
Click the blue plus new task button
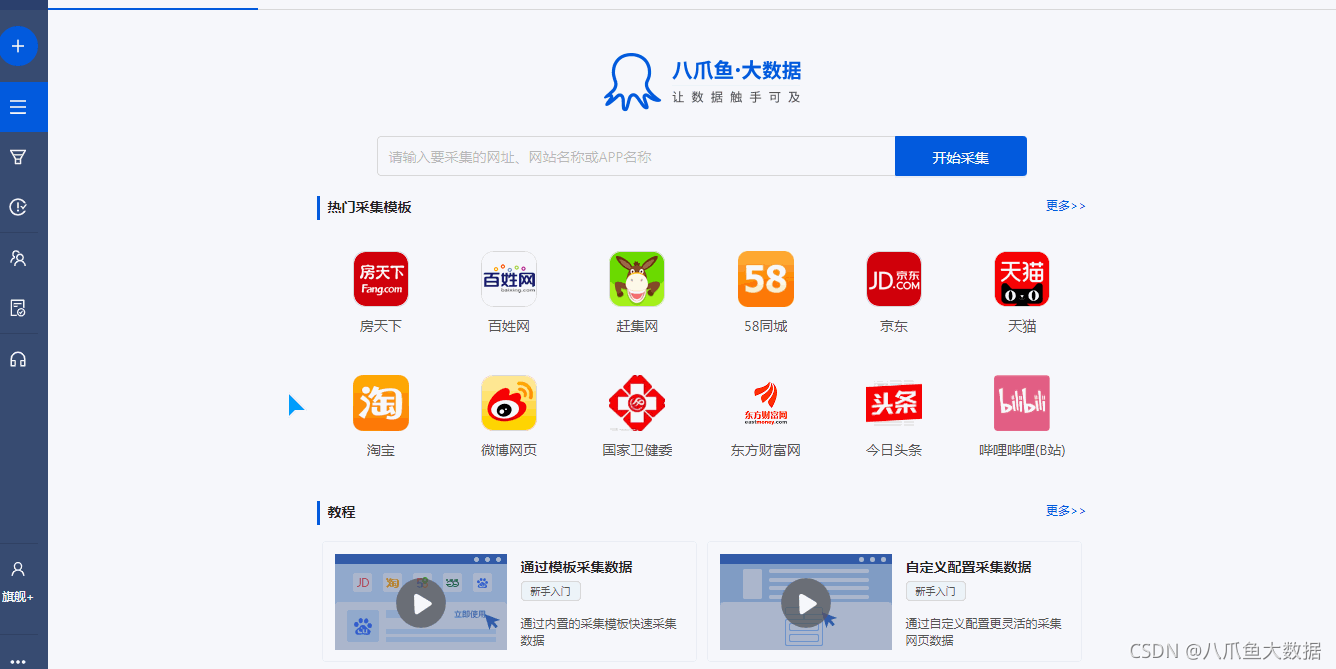click(18, 46)
